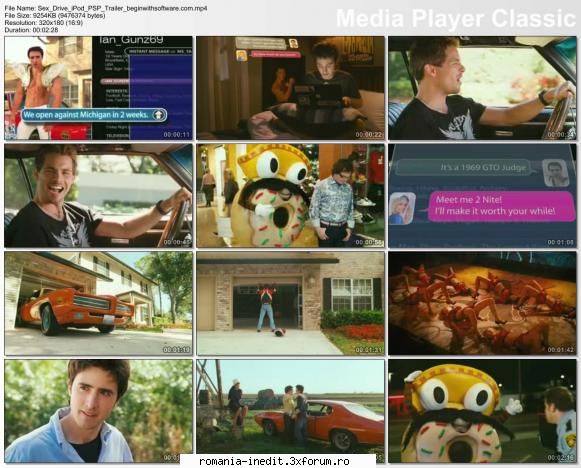The height and width of the screenshot is (468, 581).
Task: Open the first-row thumbnail of the driver in profile
Action: pos(482,88)
